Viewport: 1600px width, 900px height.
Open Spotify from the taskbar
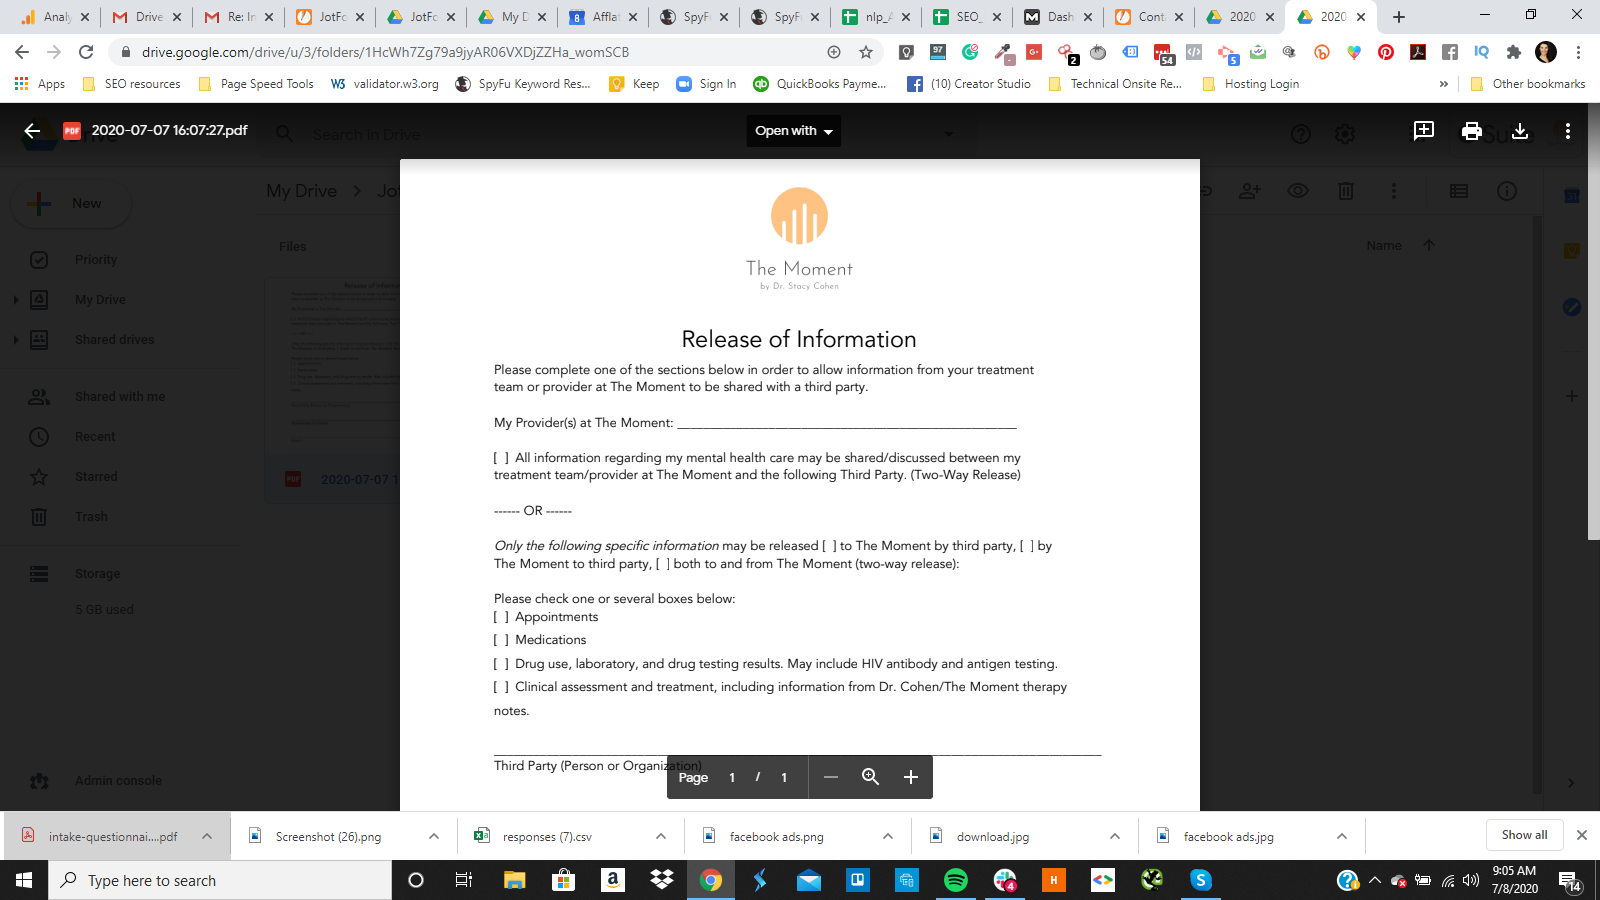pyautogui.click(x=956, y=880)
